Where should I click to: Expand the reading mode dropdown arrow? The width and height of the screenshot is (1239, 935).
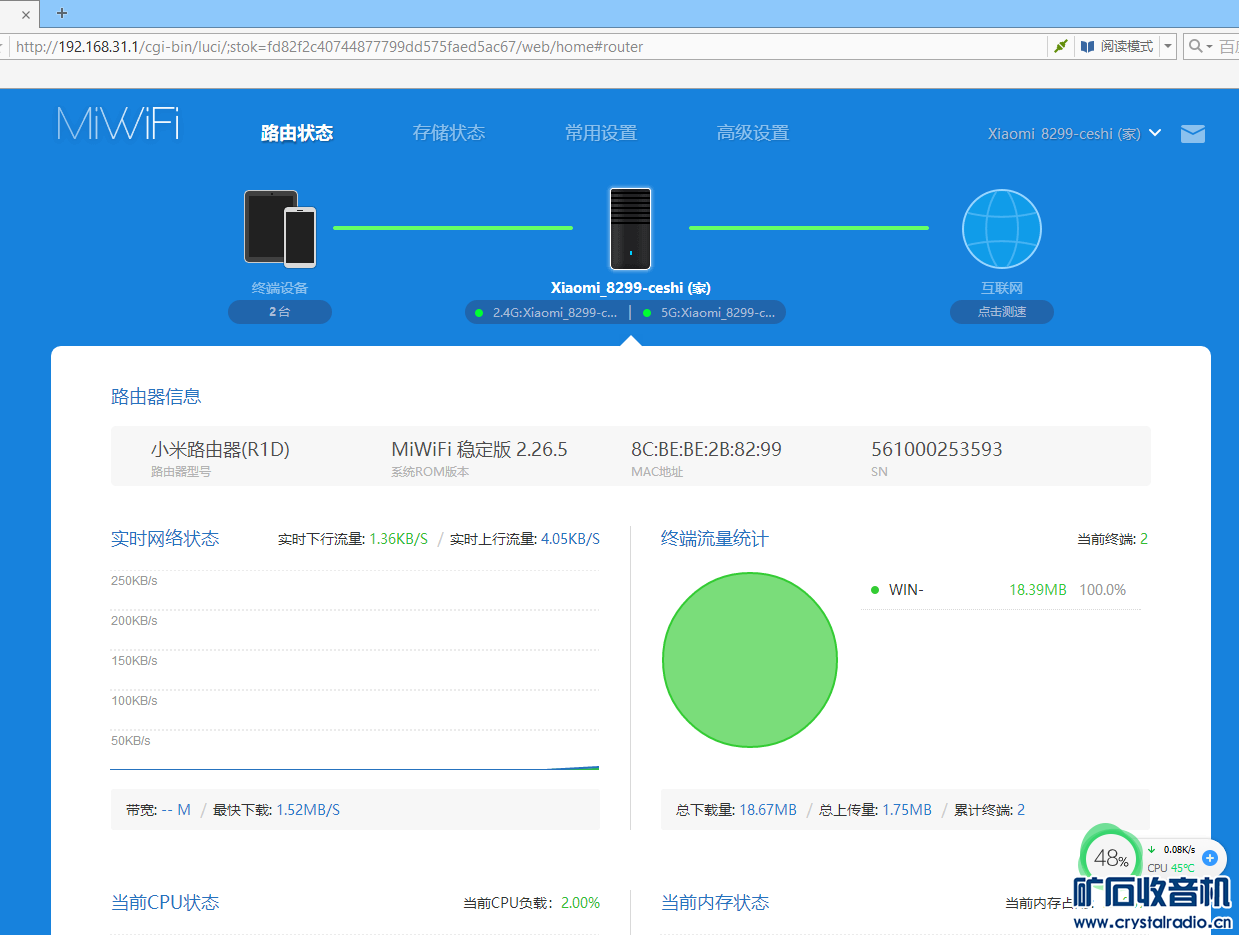tap(1167, 47)
